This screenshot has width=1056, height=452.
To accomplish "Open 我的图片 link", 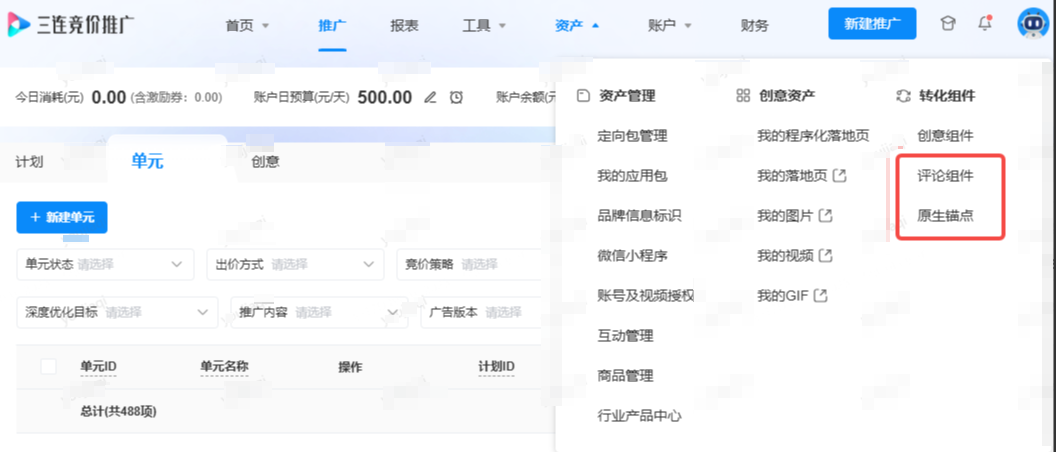I will pyautogui.click(x=785, y=216).
